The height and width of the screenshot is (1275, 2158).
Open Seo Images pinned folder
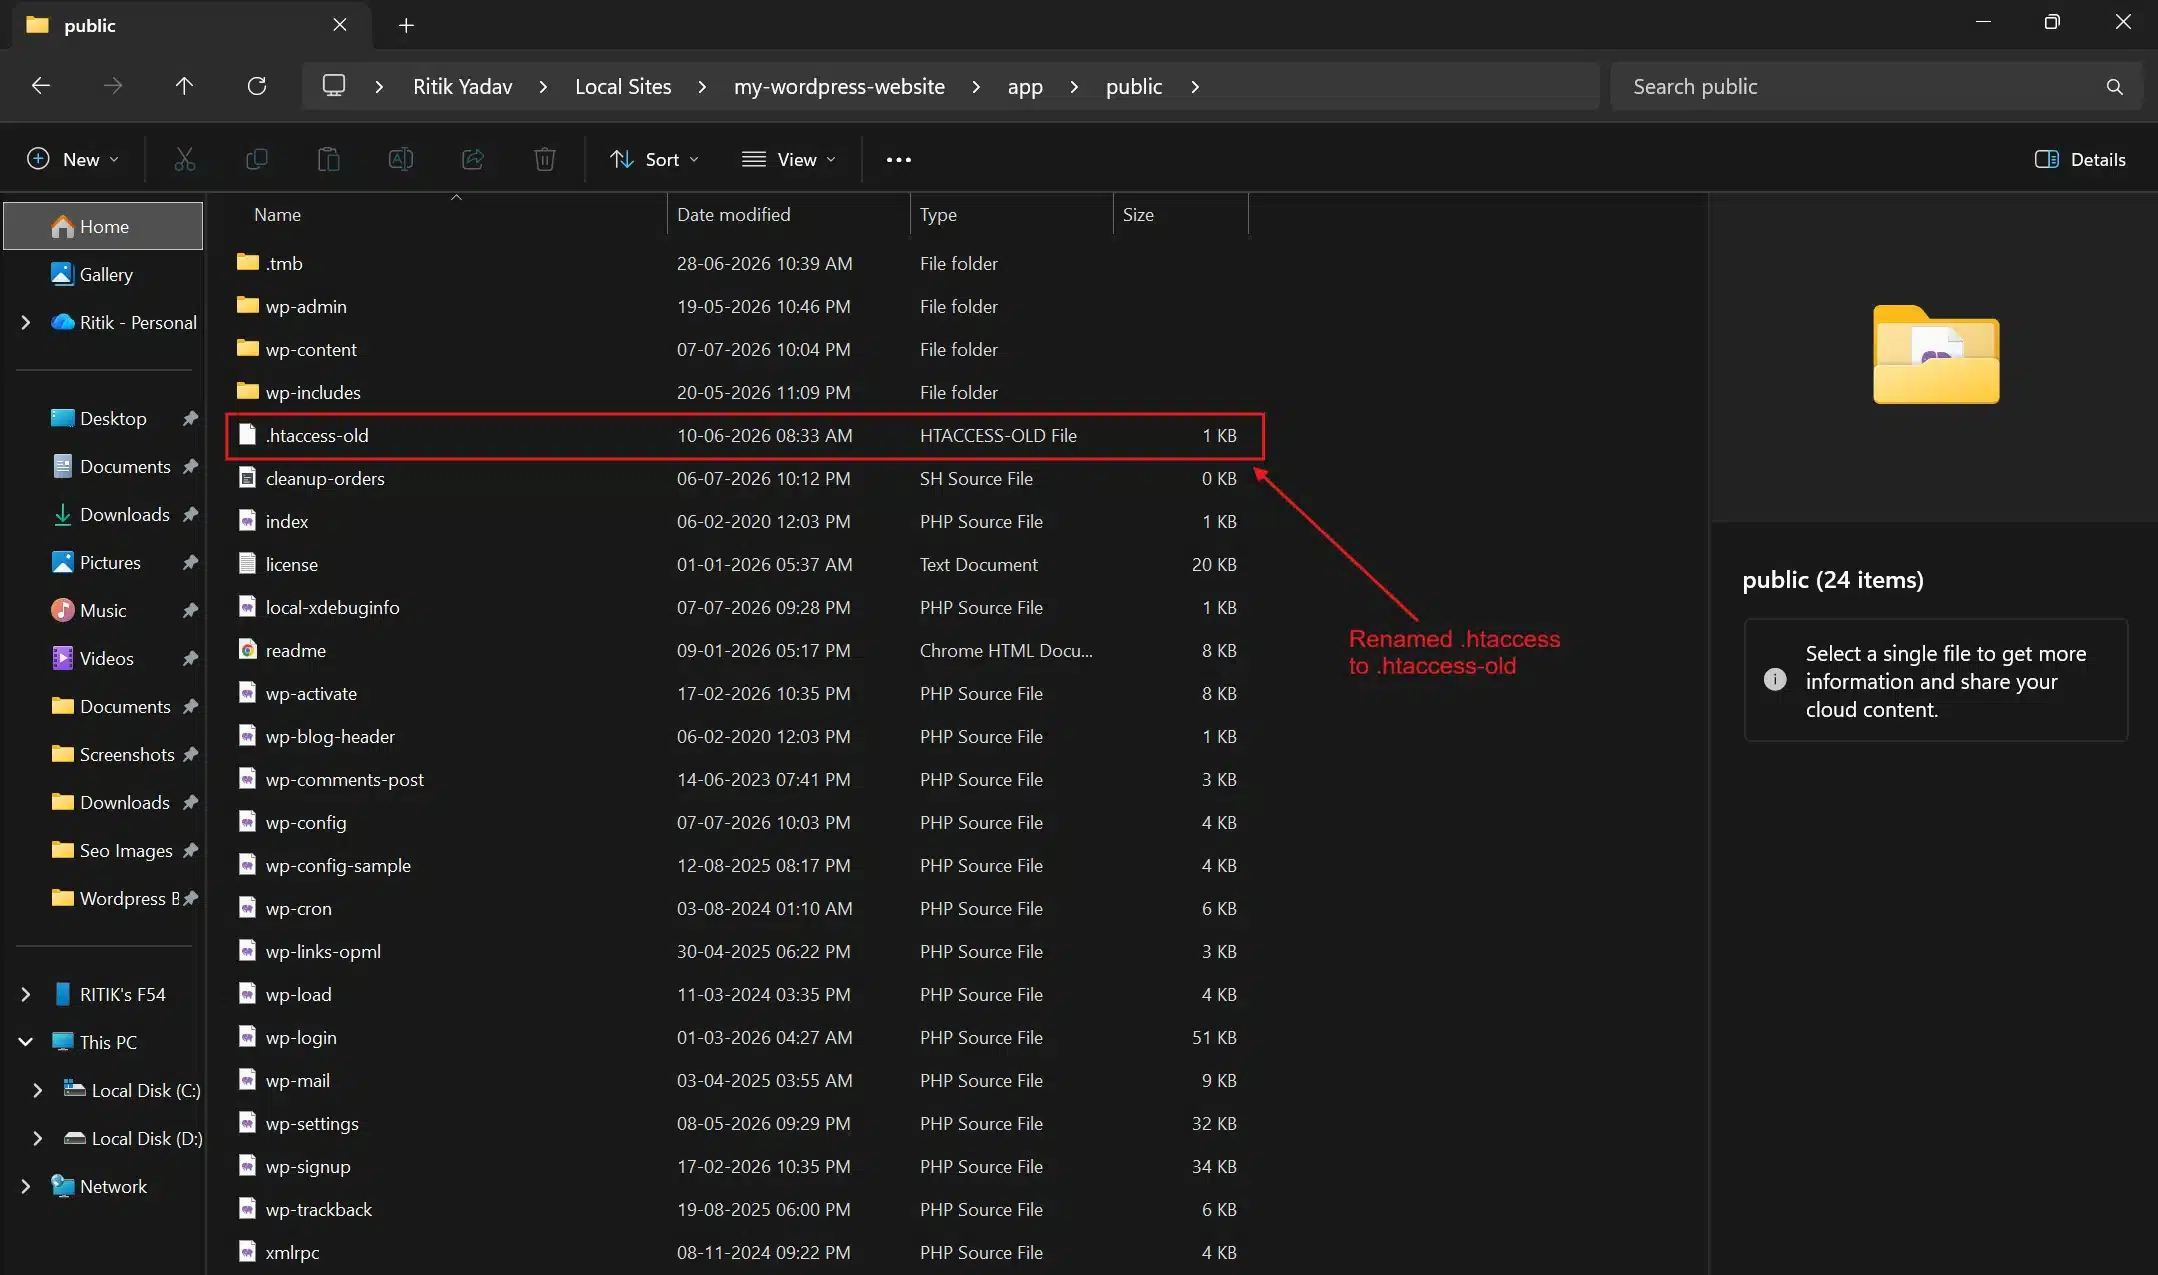pos(112,850)
